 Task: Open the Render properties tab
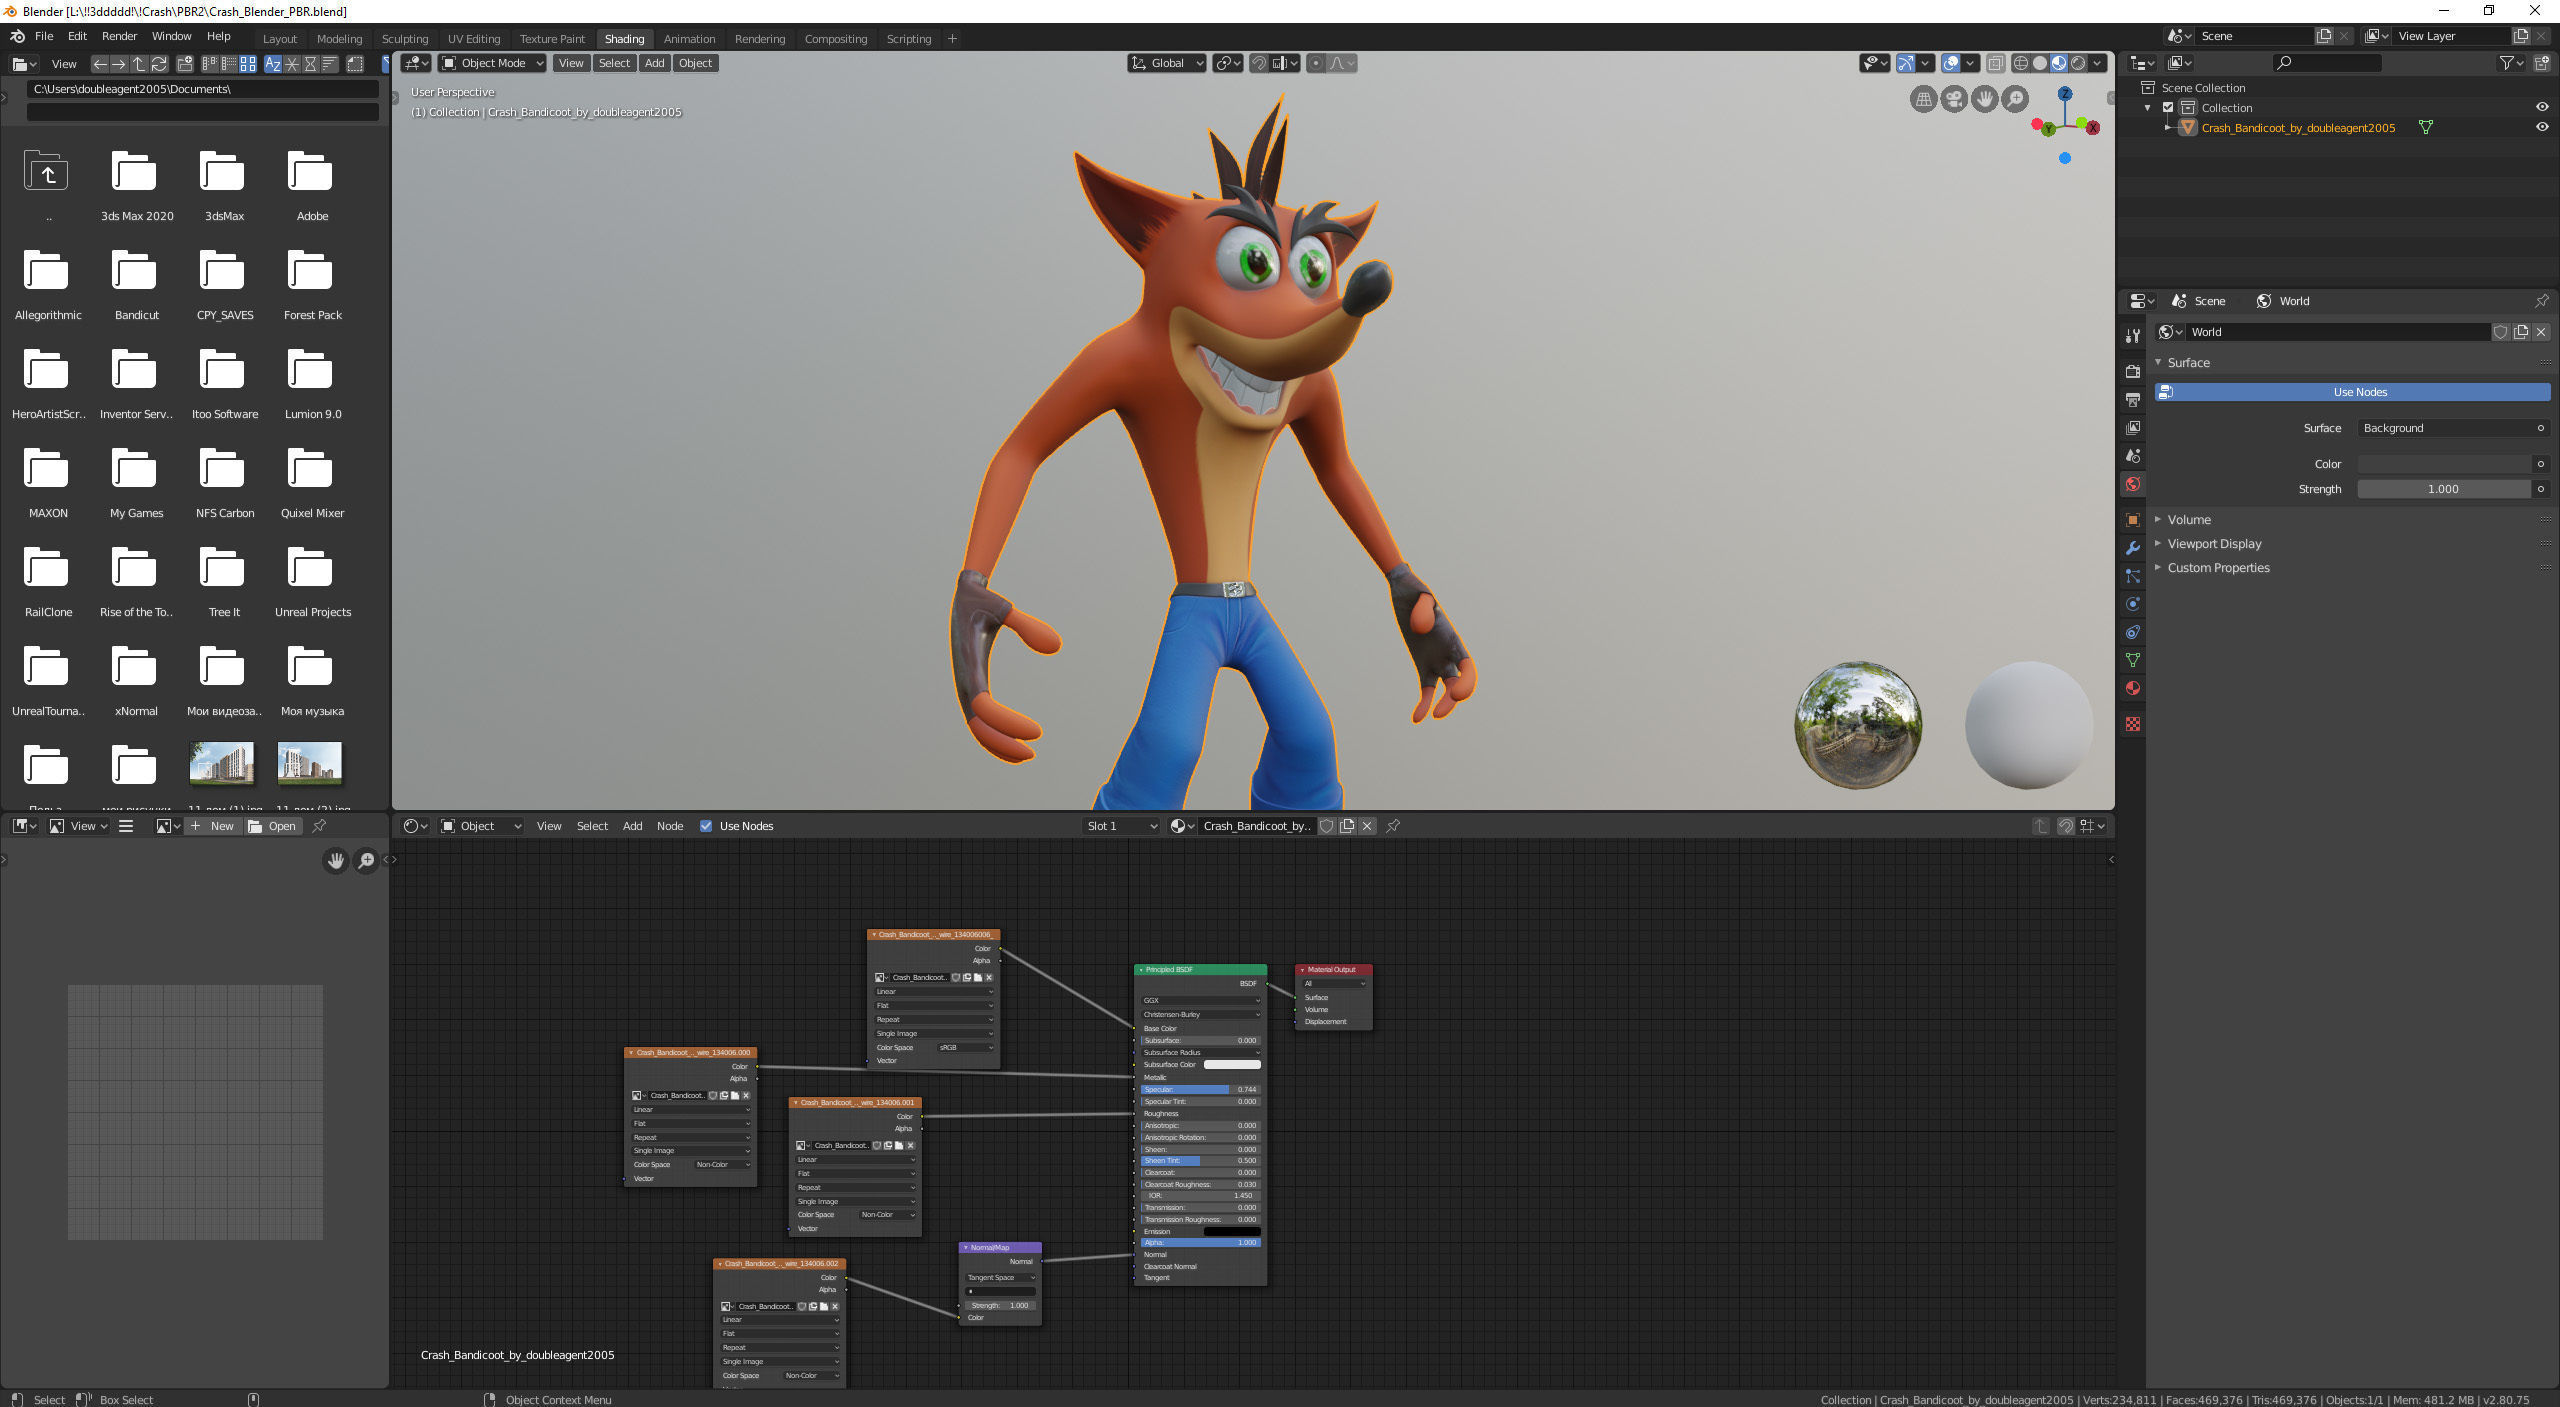coord(2133,371)
